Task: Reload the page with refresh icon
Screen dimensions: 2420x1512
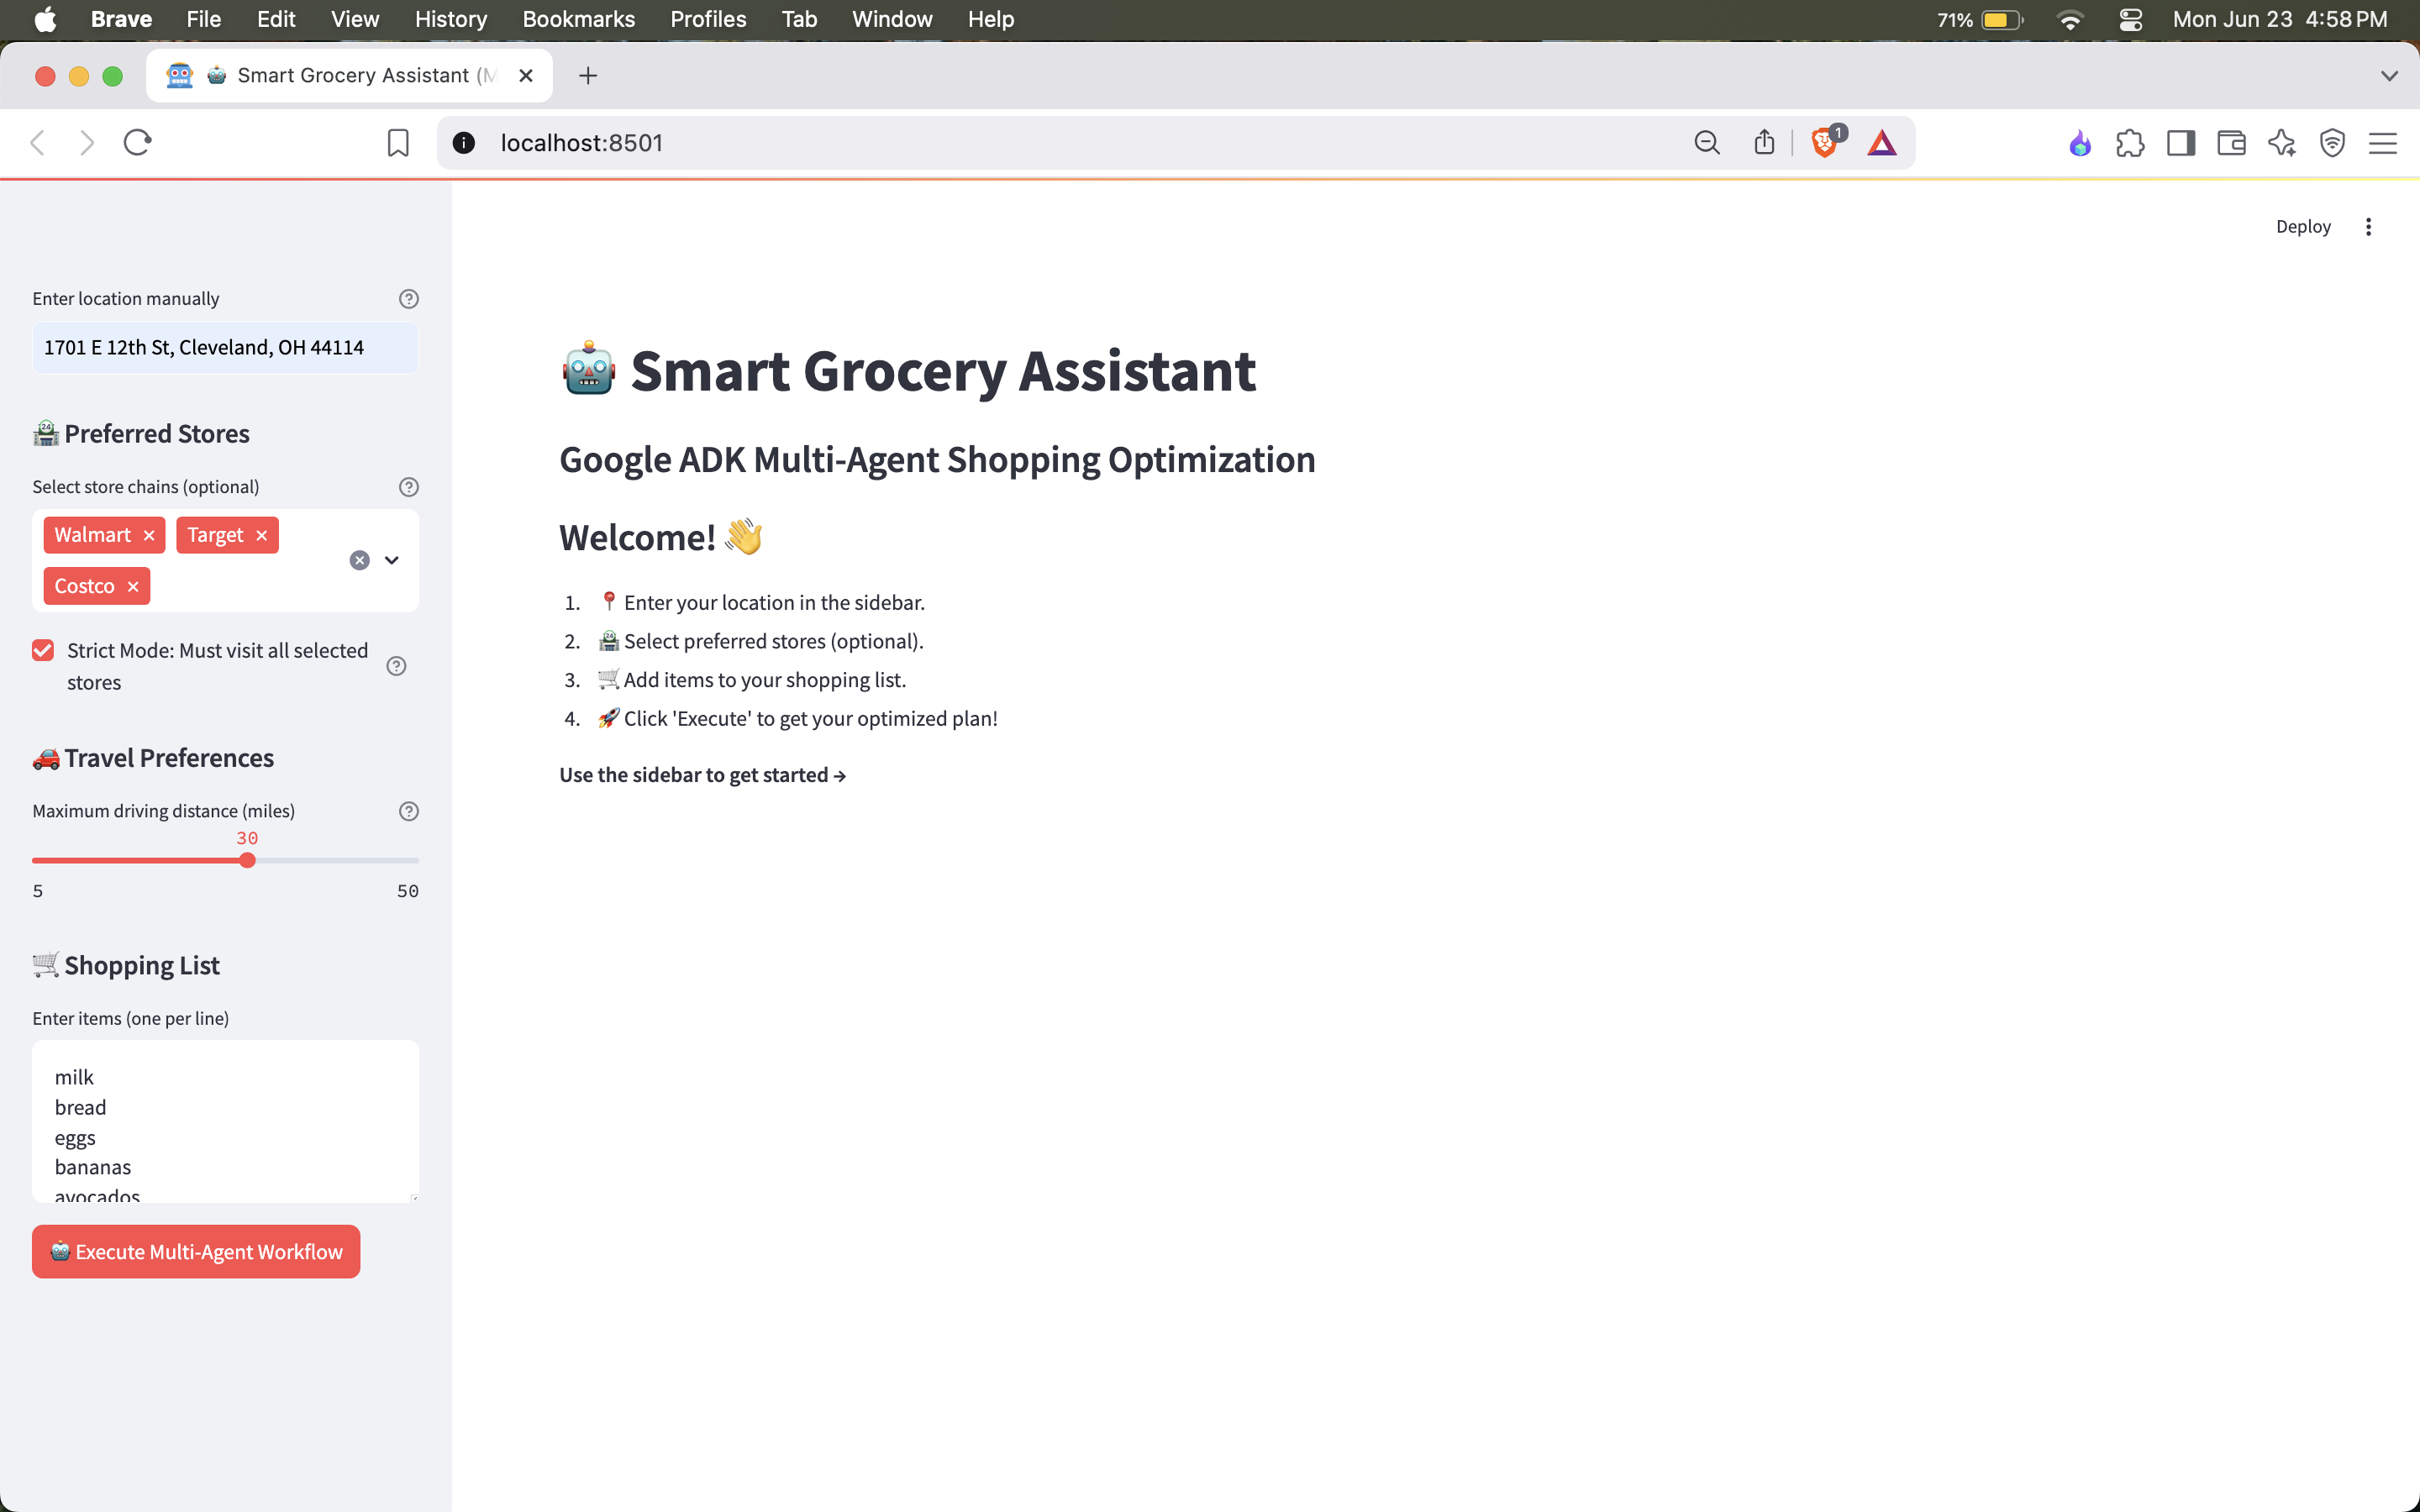Action: pyautogui.click(x=137, y=143)
